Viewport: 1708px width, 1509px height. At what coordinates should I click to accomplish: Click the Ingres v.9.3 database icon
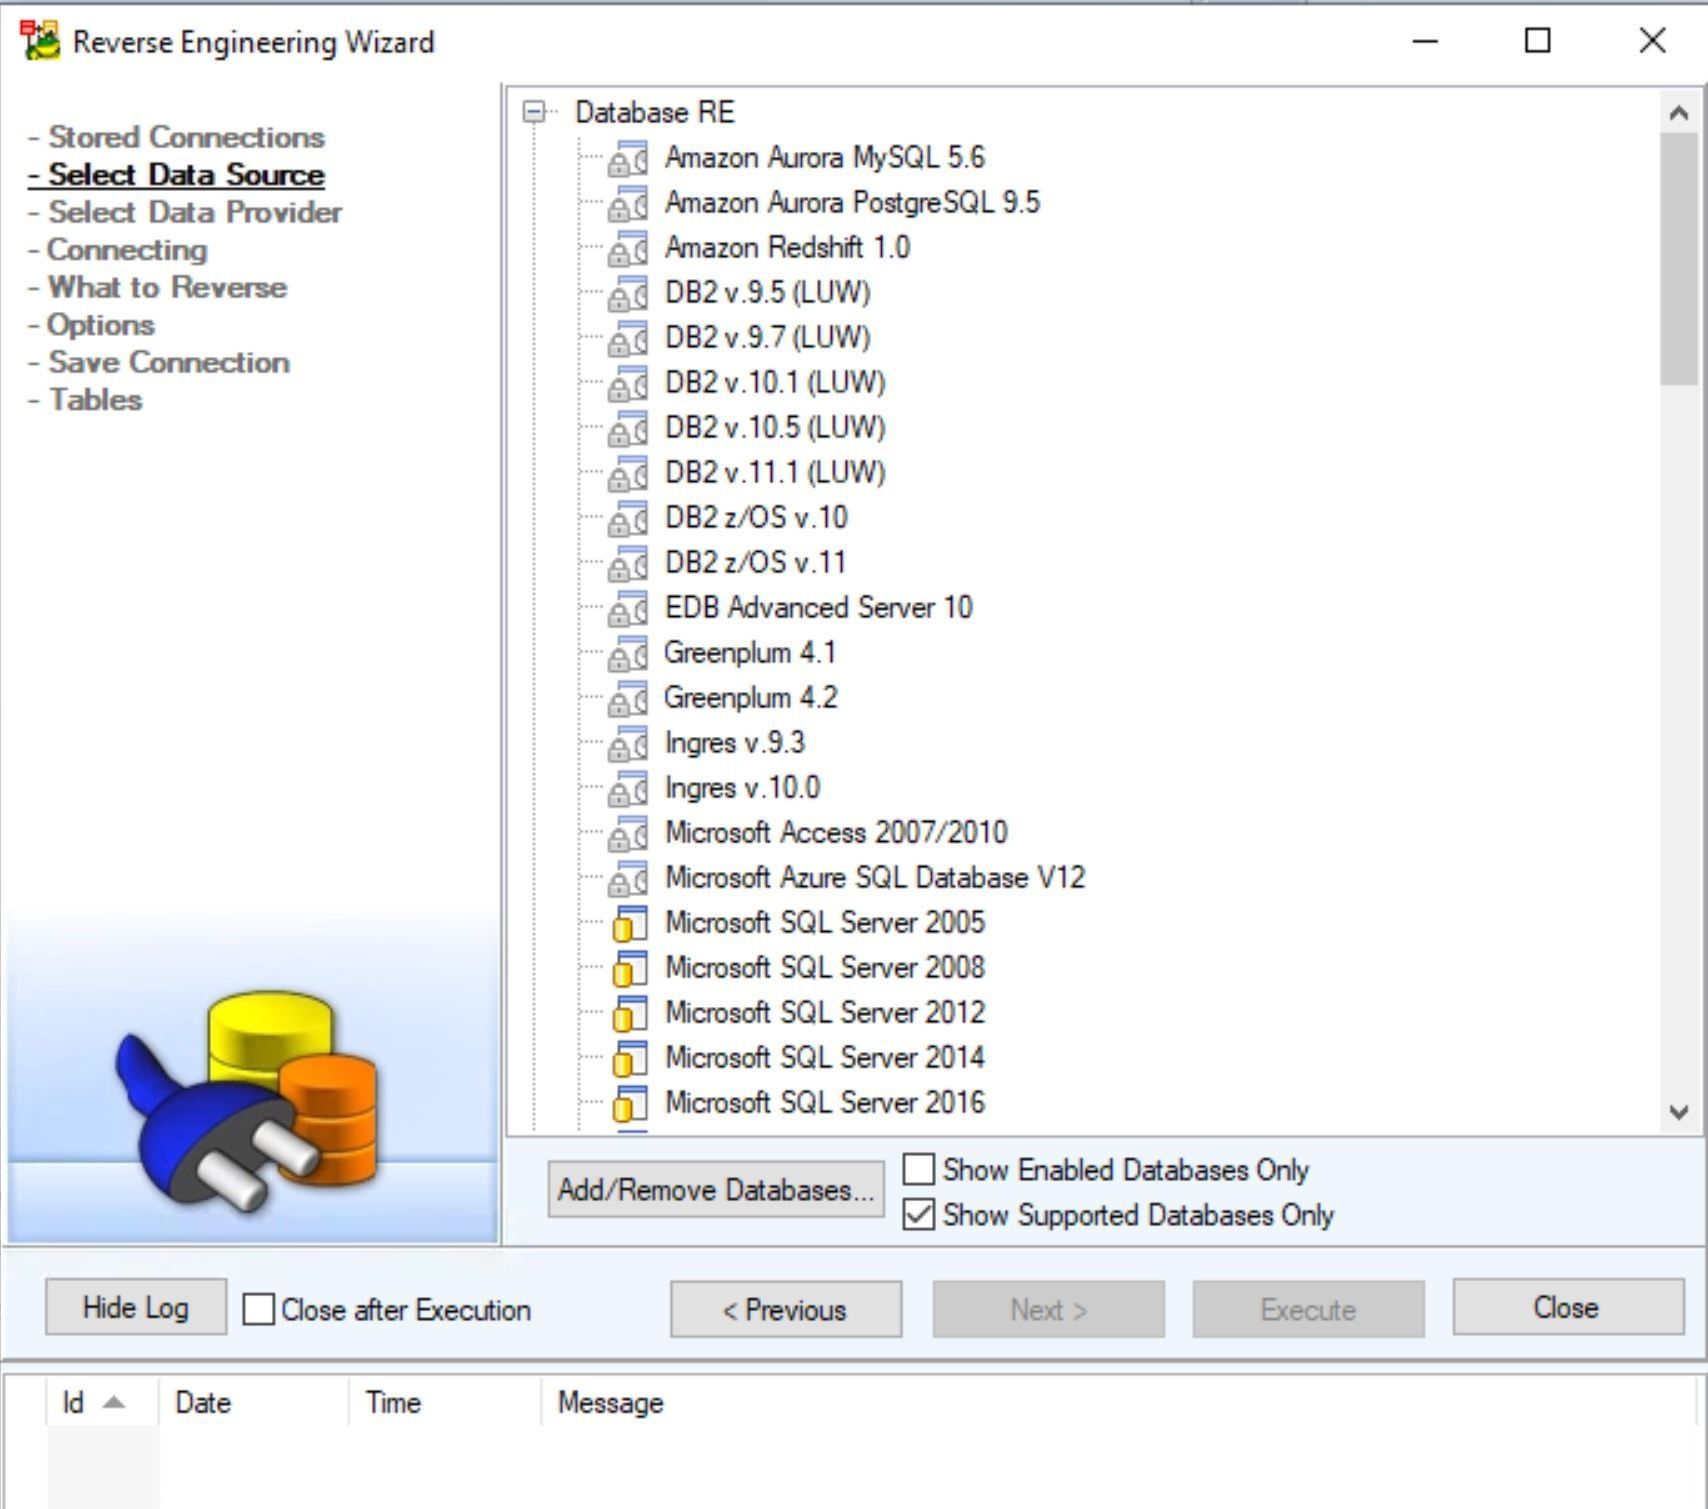[628, 743]
